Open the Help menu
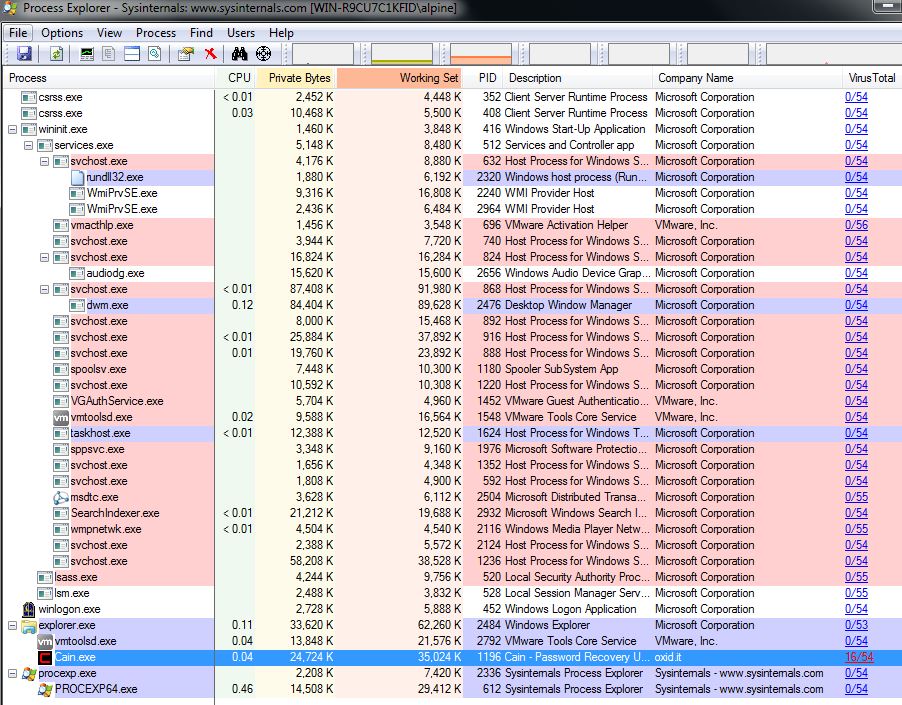Screen dimensions: 902x705 (281, 33)
